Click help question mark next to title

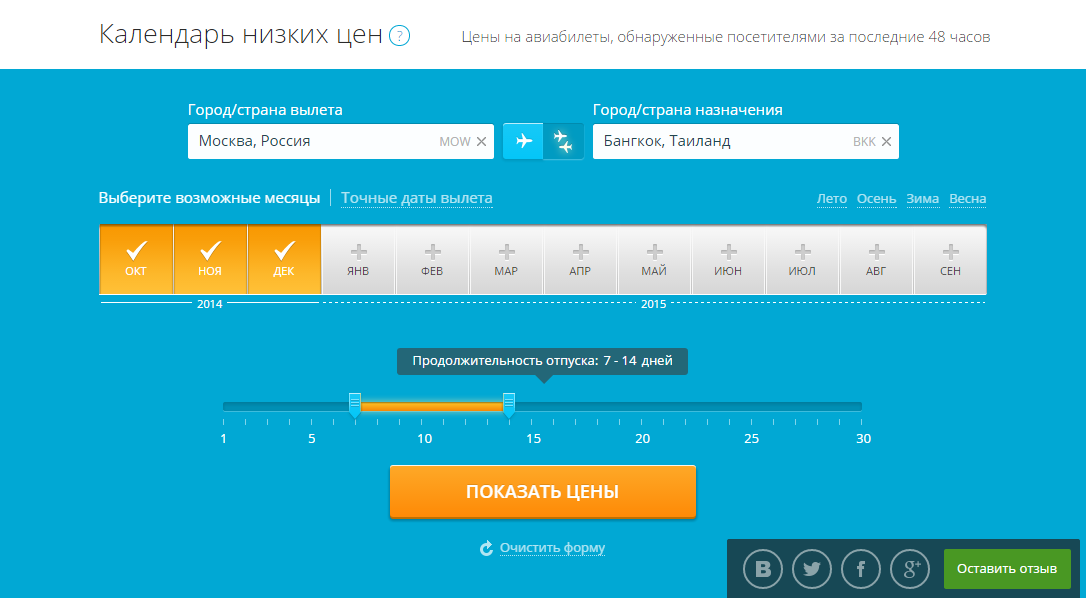(400, 37)
